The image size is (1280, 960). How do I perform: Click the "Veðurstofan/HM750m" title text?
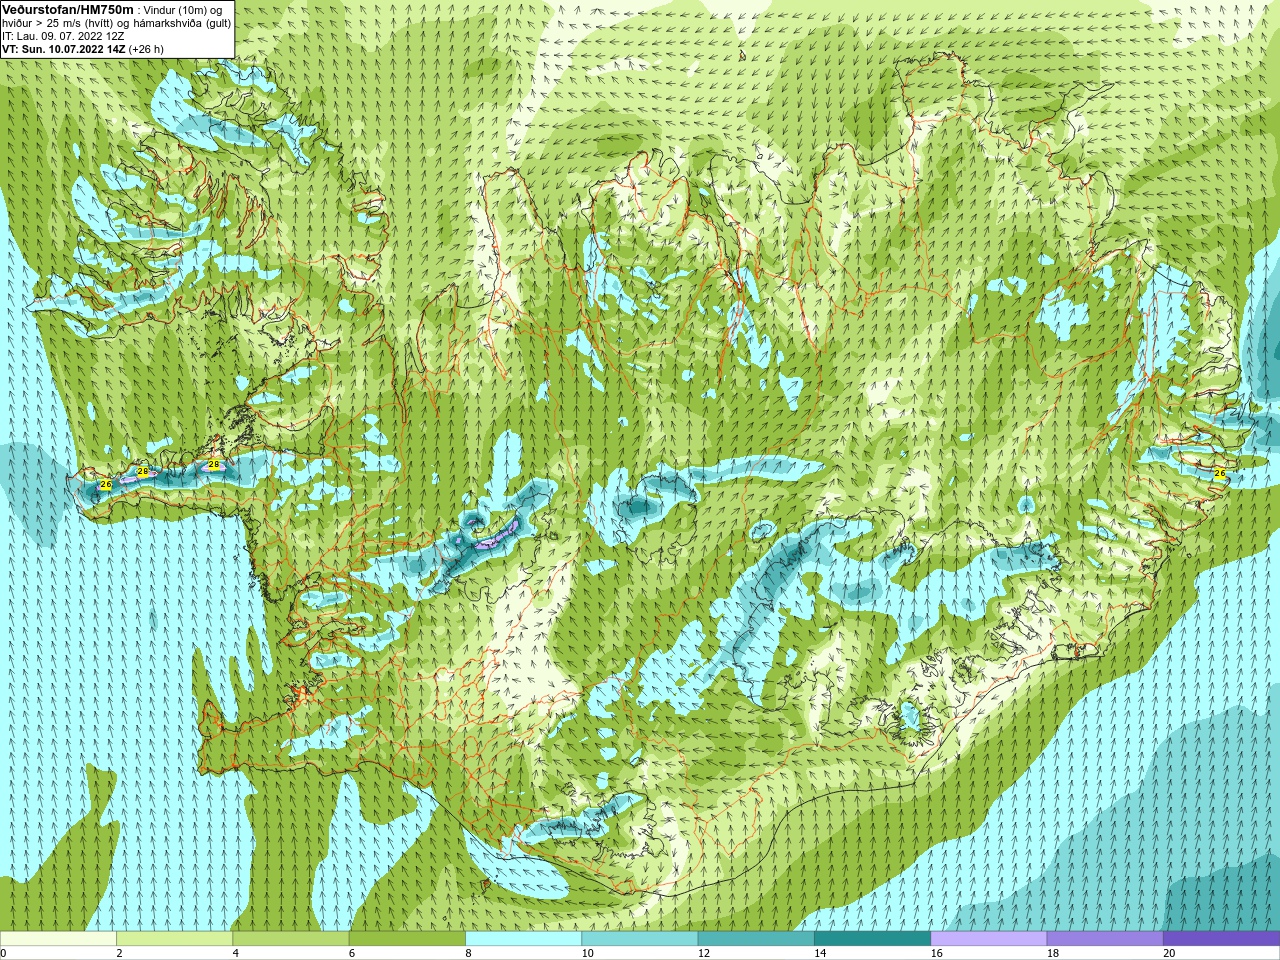tap(68, 9)
